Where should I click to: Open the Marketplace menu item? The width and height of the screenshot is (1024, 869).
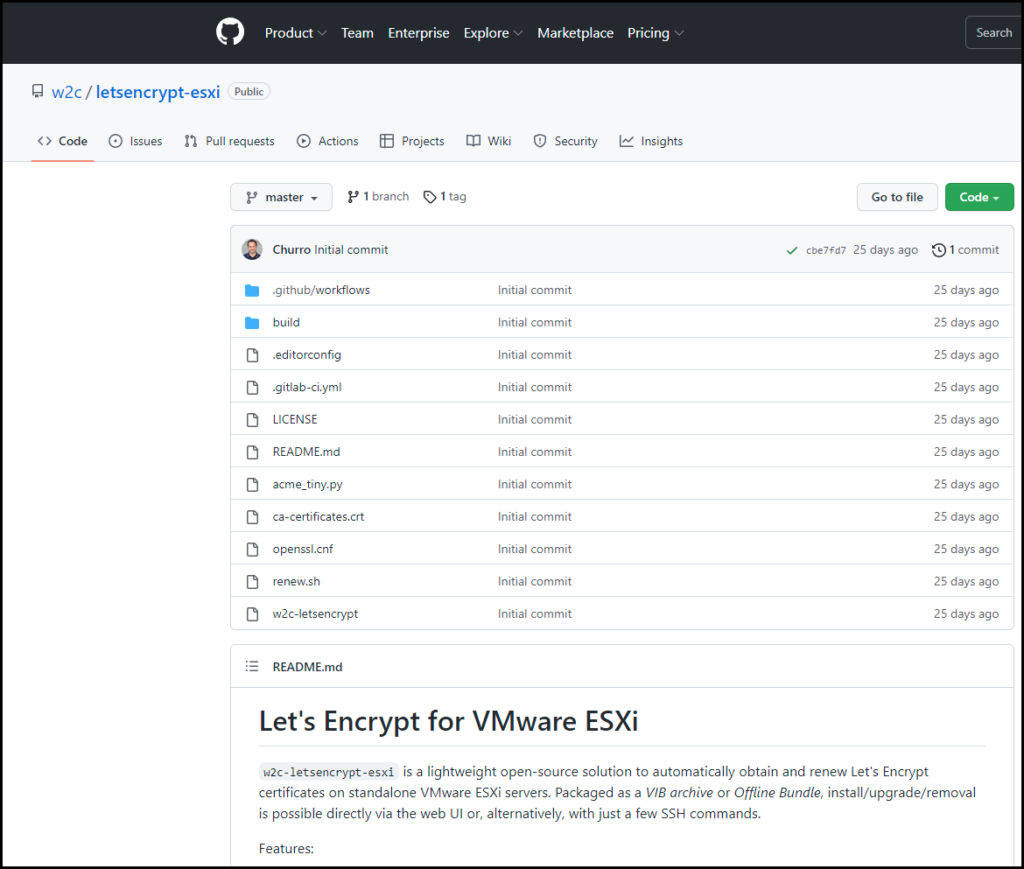click(x=575, y=32)
